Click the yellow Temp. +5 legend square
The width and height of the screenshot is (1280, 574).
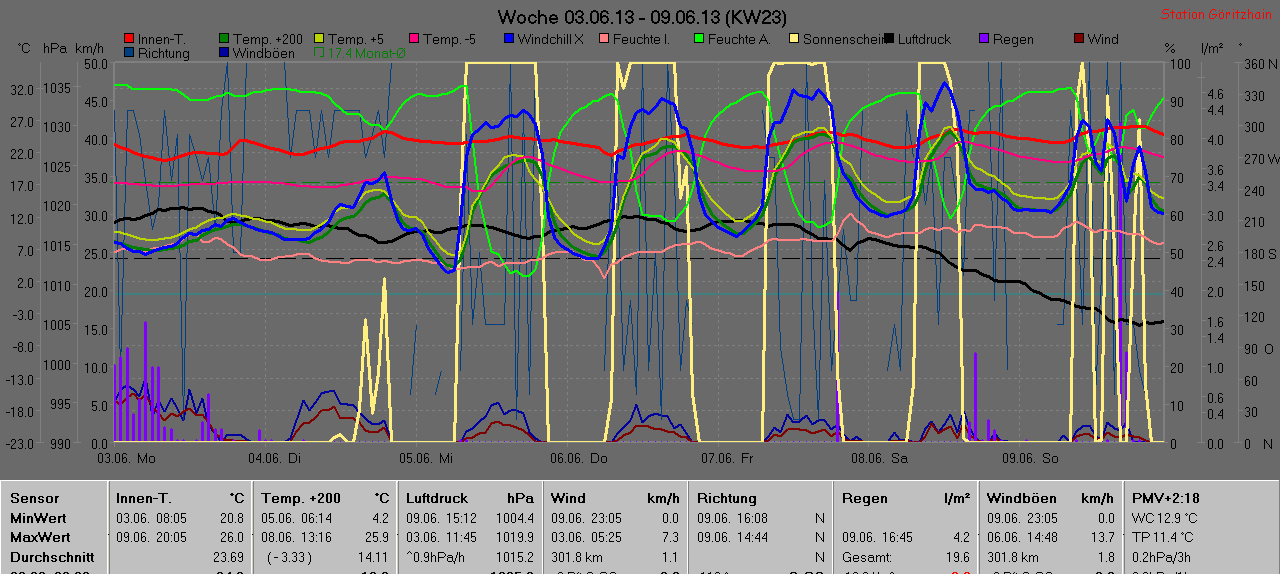click(x=320, y=39)
